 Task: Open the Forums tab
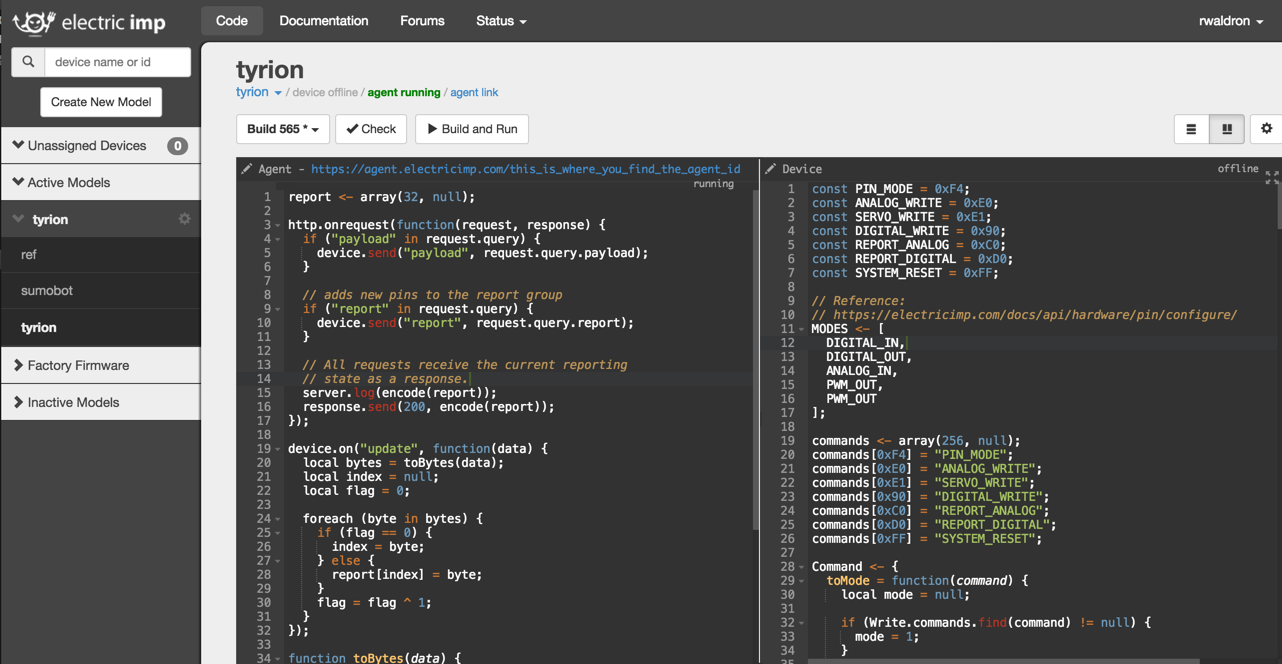tap(422, 21)
